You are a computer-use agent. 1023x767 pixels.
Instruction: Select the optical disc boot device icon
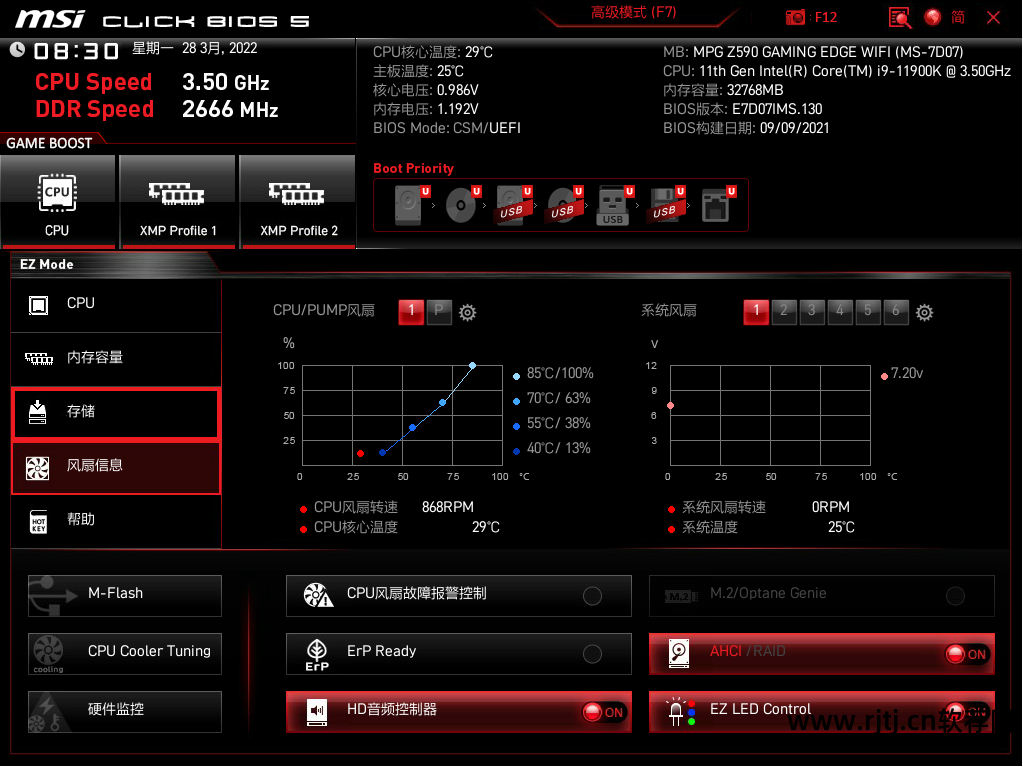click(460, 204)
